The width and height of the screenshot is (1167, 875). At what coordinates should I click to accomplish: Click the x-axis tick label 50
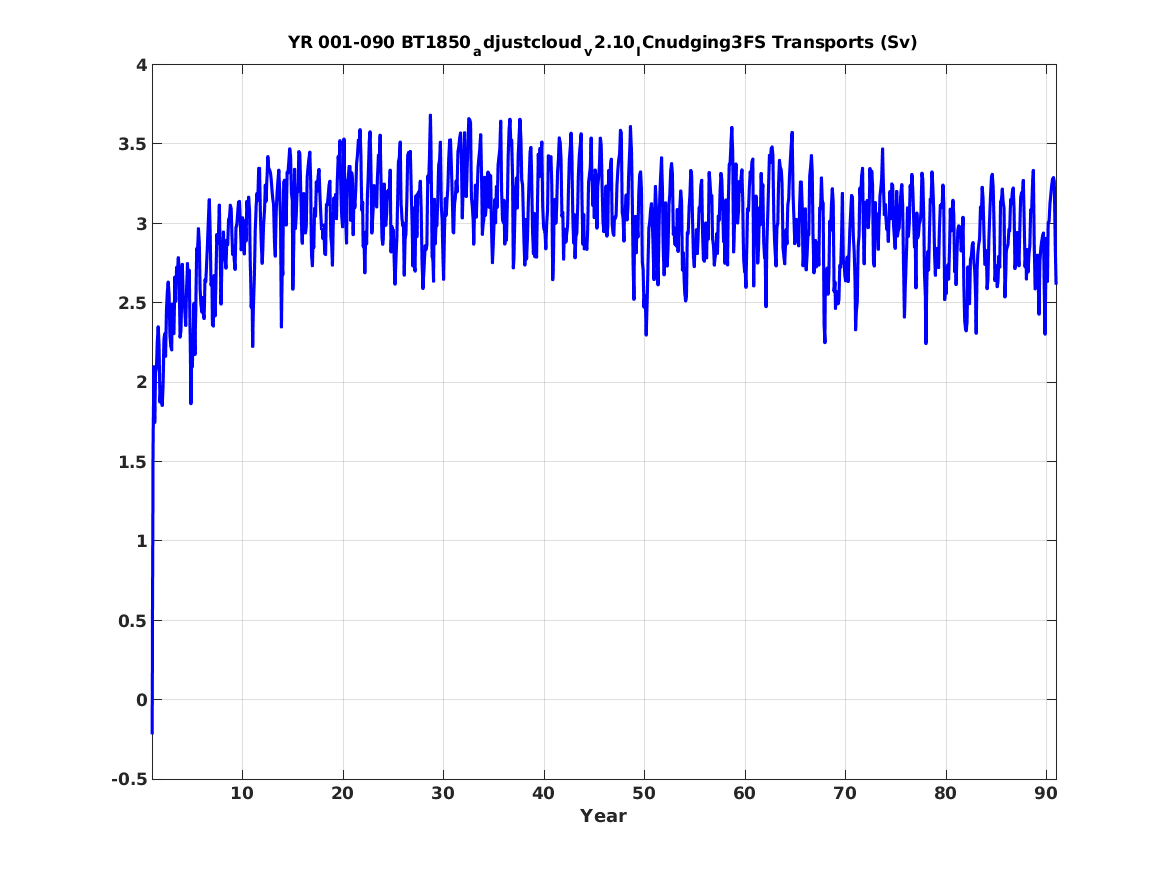tap(644, 793)
